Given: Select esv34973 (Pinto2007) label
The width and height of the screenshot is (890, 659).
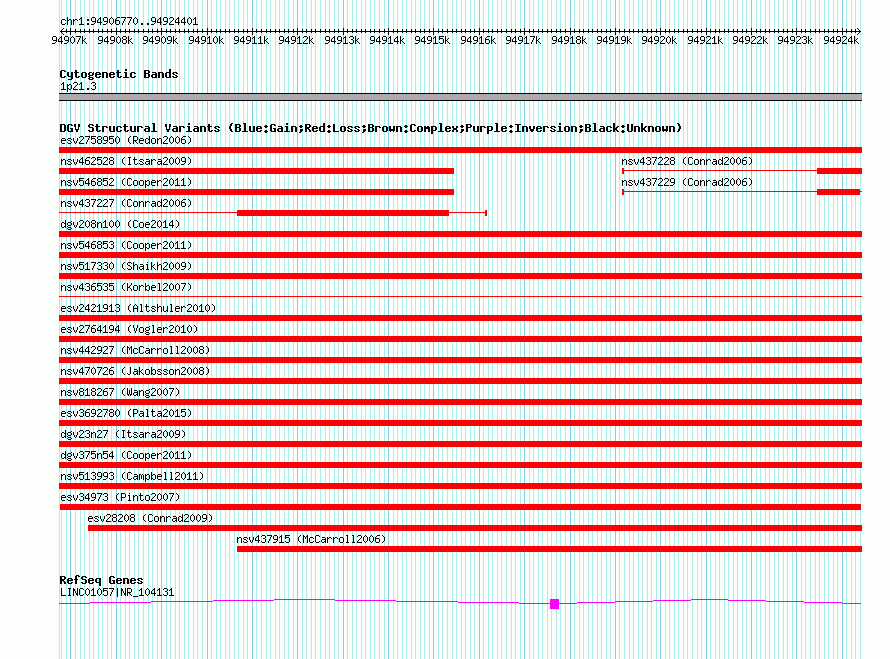Looking at the screenshot, I should (x=120, y=497).
